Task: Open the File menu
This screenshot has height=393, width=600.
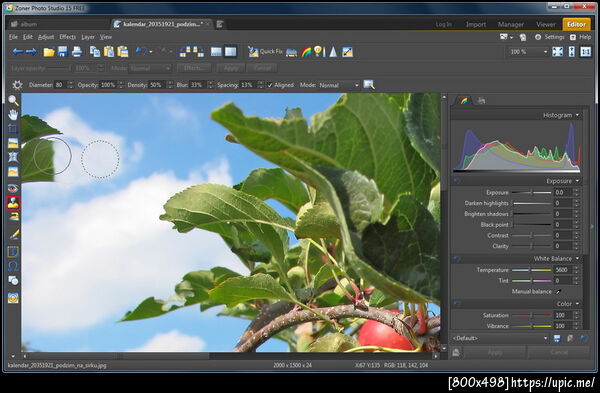Action: tap(13, 37)
